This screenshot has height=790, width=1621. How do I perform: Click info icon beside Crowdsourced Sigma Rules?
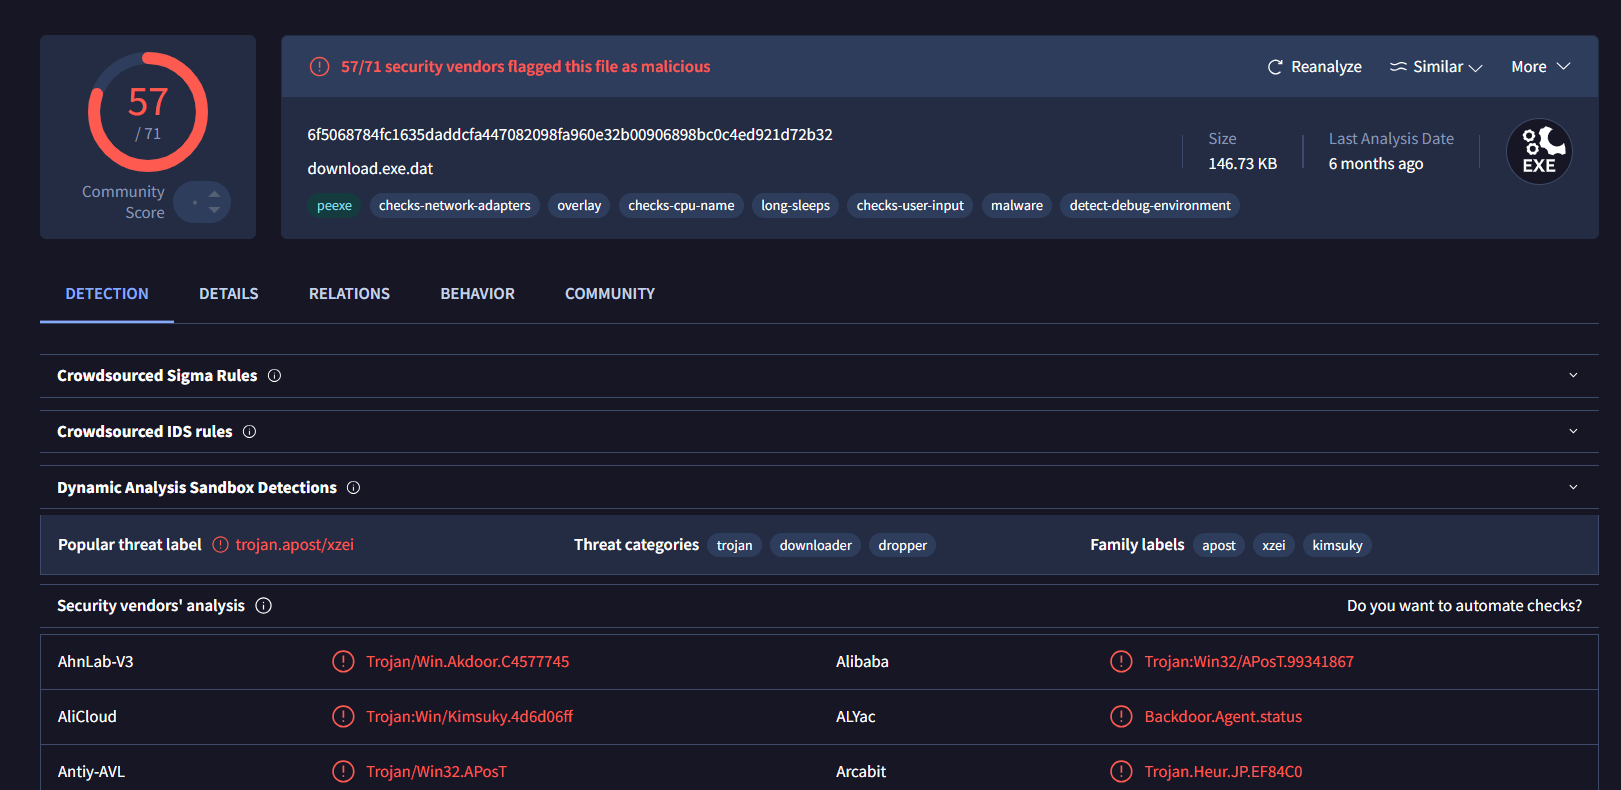tap(274, 376)
